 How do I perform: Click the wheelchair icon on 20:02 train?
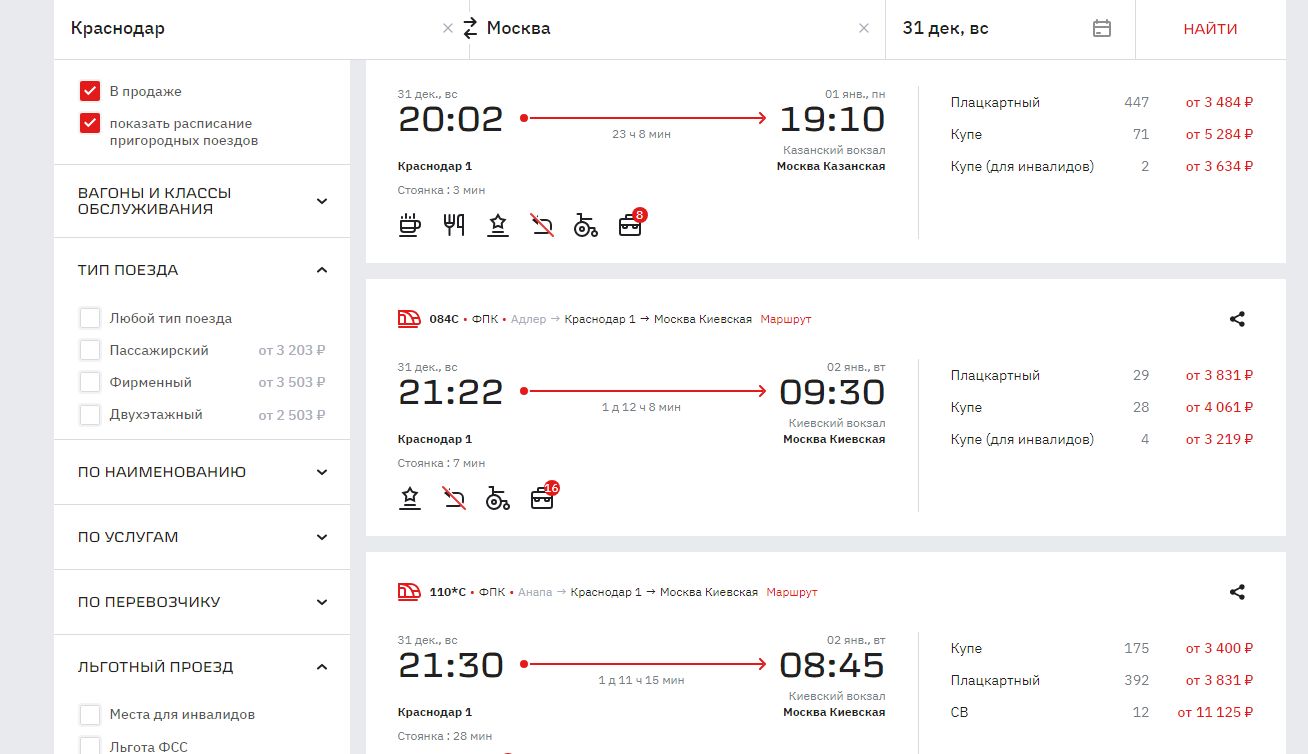click(x=585, y=225)
